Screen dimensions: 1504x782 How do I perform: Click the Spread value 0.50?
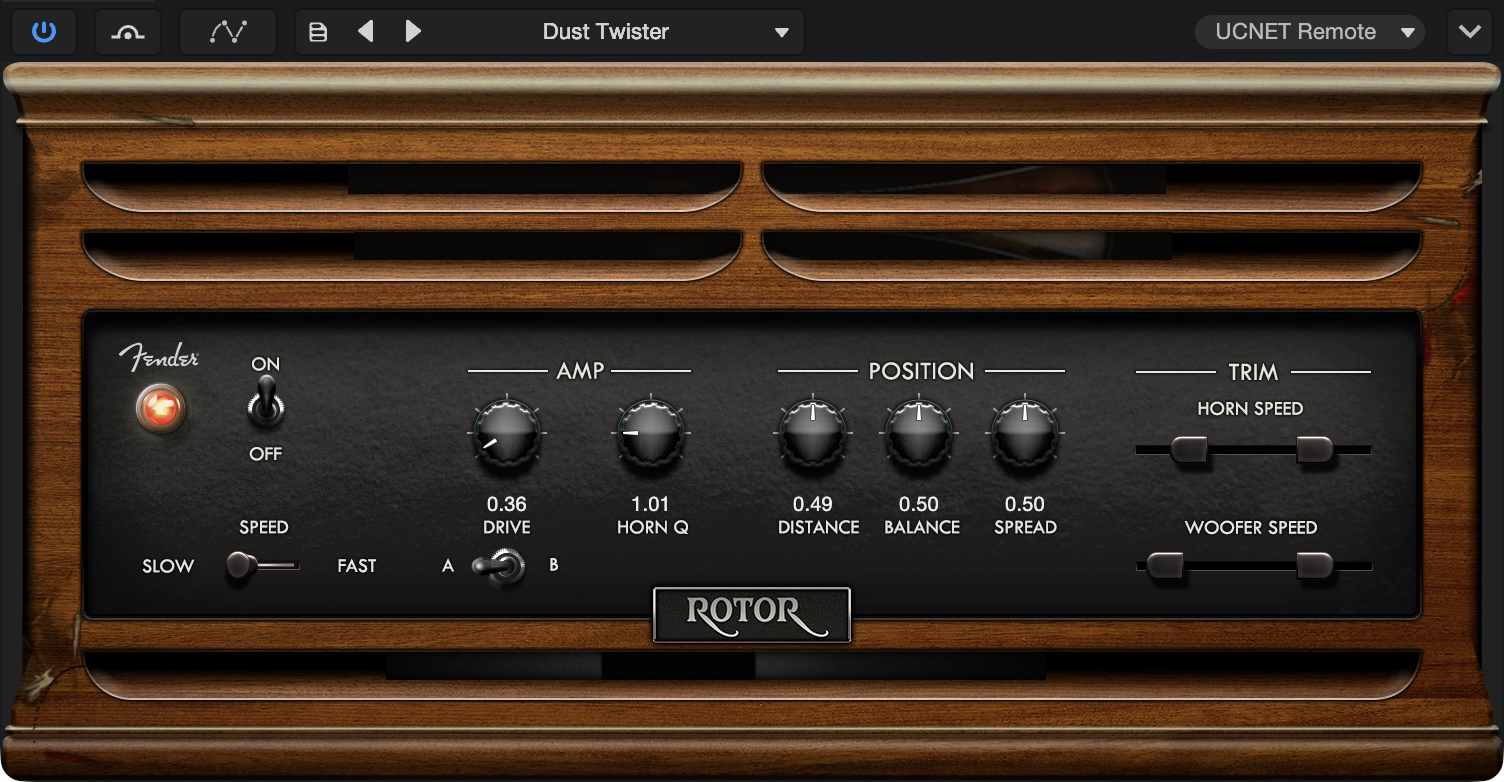(x=1025, y=504)
